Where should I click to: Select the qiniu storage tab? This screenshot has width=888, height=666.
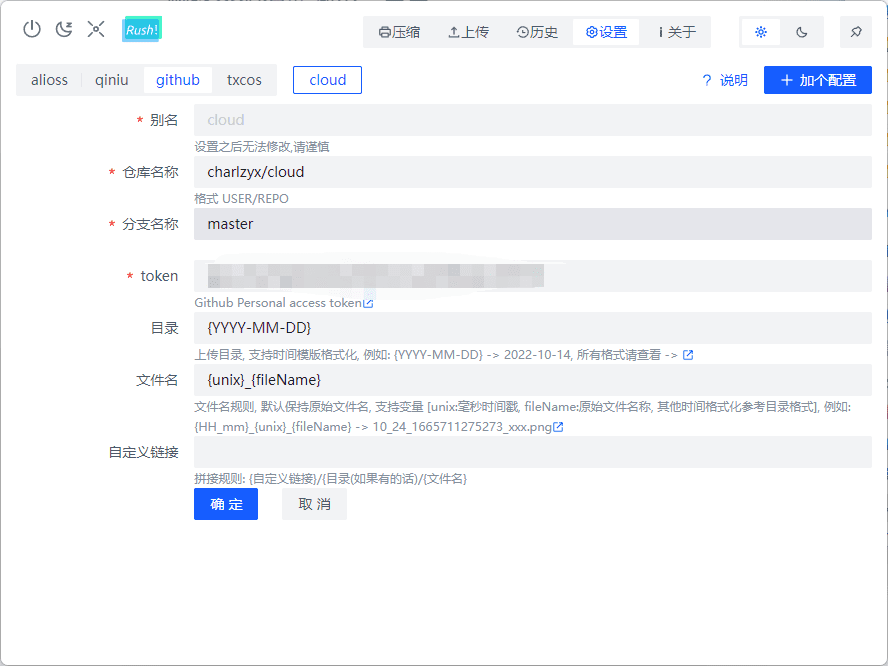(112, 80)
